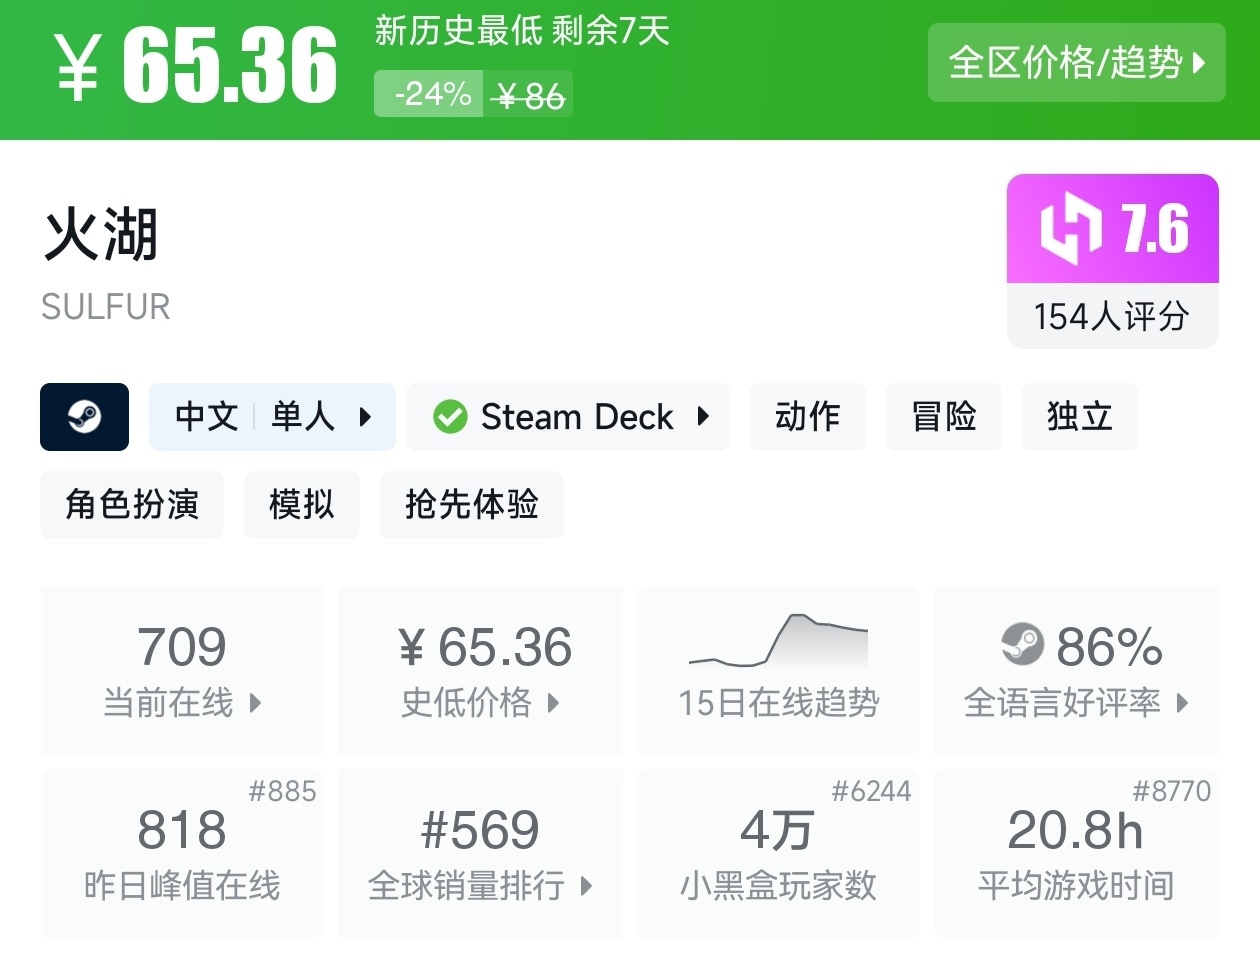Click the Xiaoheihe logo in rating badge
Viewport: 1260px width, 960px height.
1070,230
